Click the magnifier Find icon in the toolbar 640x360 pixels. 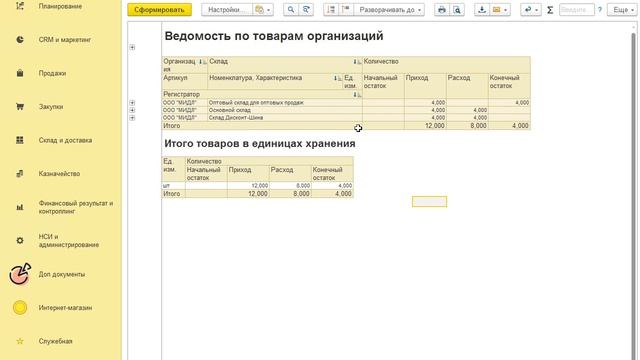pos(291,10)
